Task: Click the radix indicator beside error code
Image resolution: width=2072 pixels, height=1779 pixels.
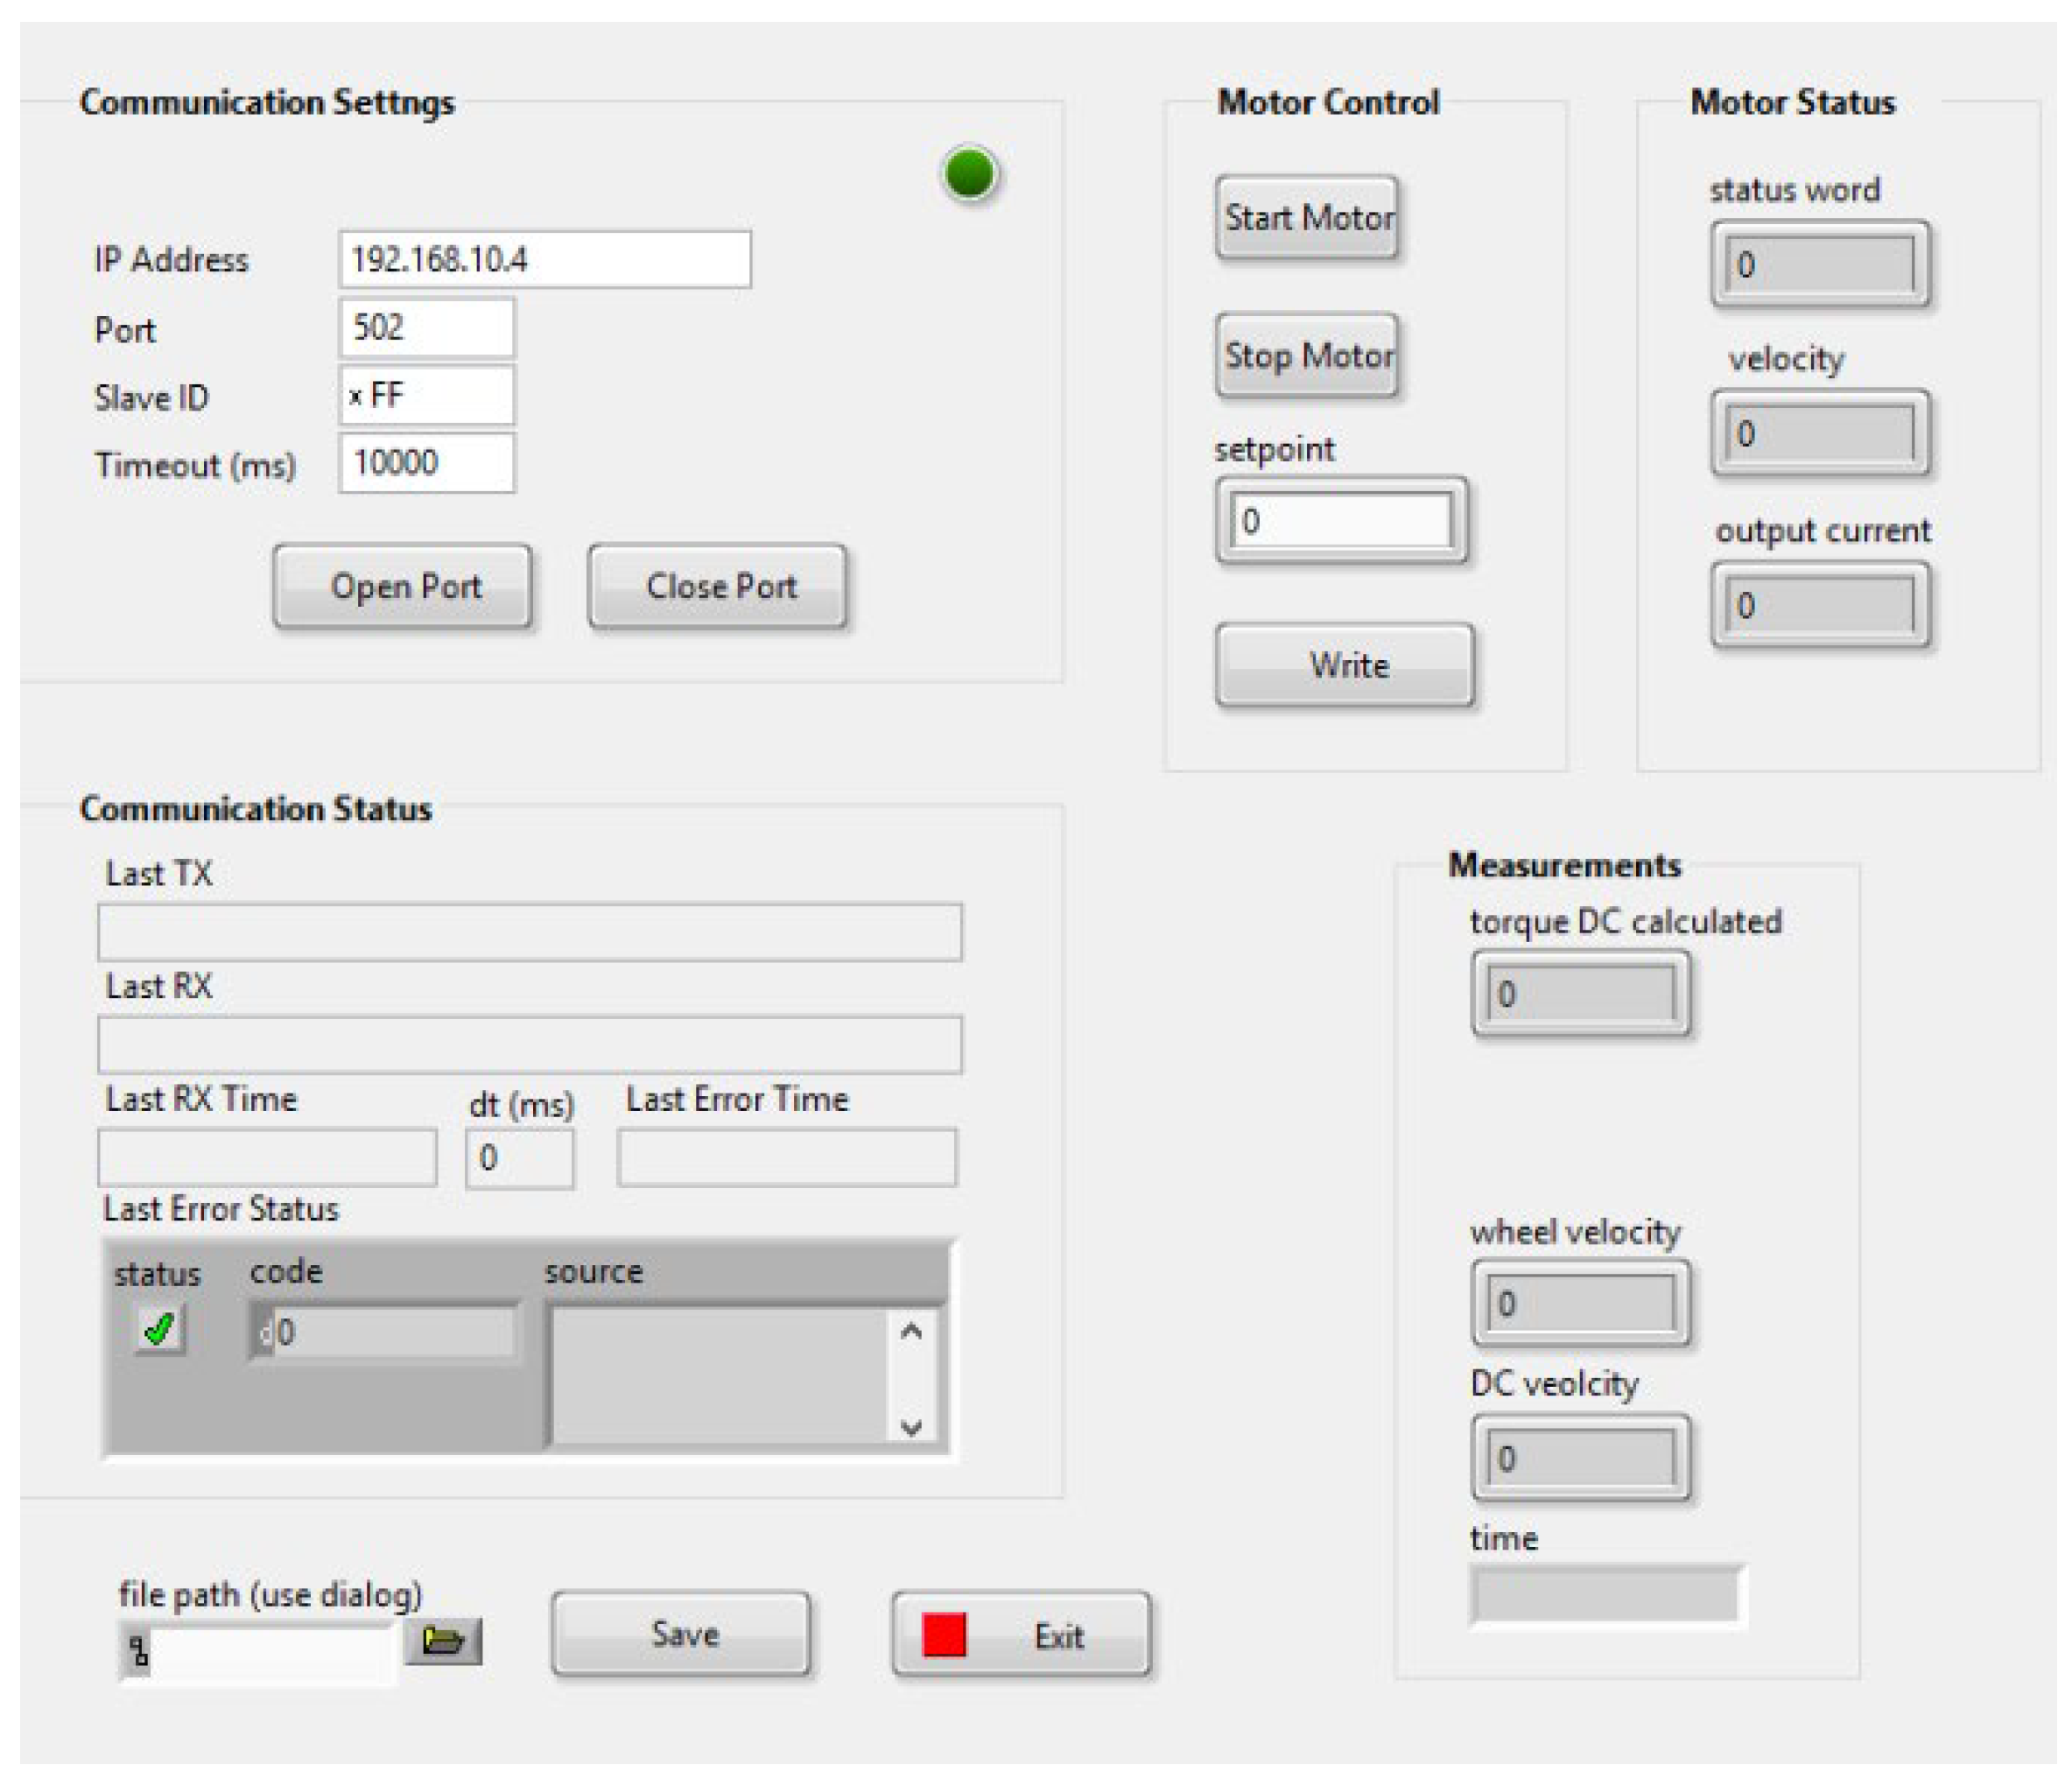Action: (264, 1332)
